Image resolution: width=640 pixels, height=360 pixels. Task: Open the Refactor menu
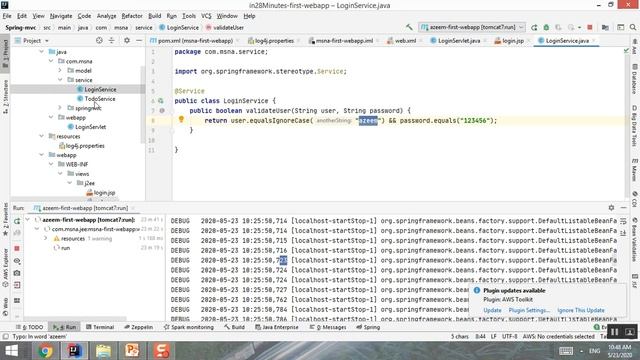[132, 16]
